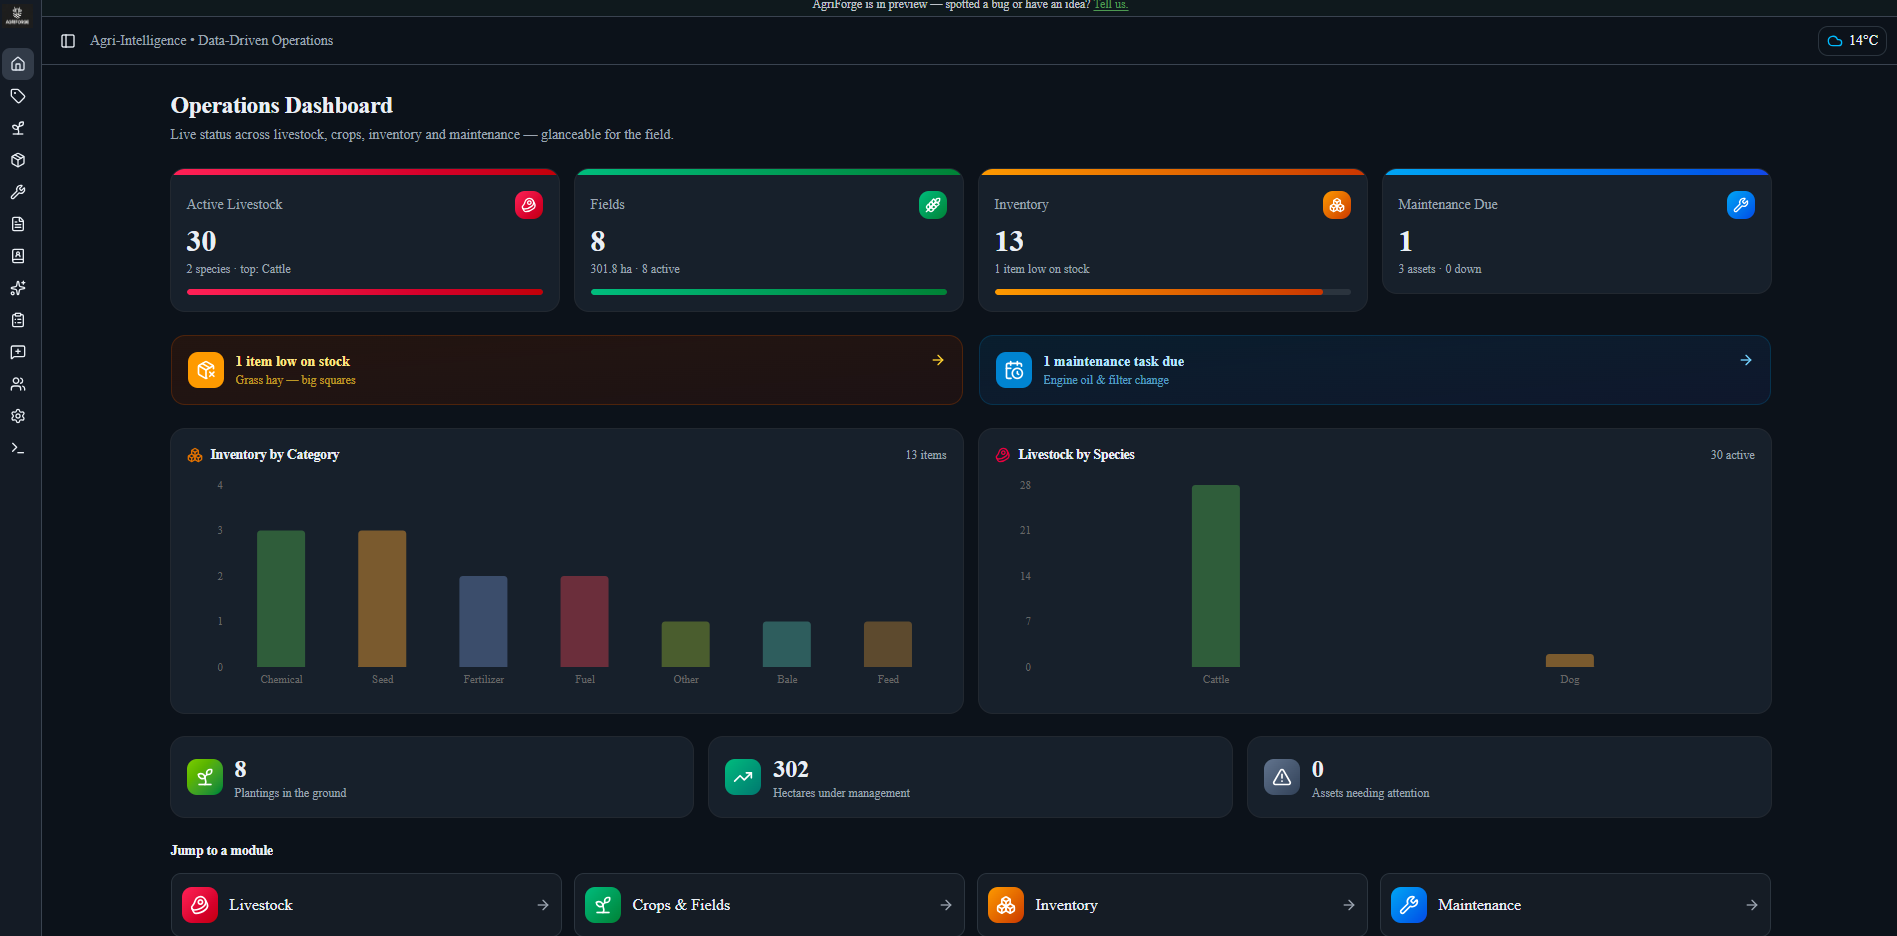Image resolution: width=1897 pixels, height=936 pixels.
Task: Click the green Fields card icon
Action: (933, 205)
